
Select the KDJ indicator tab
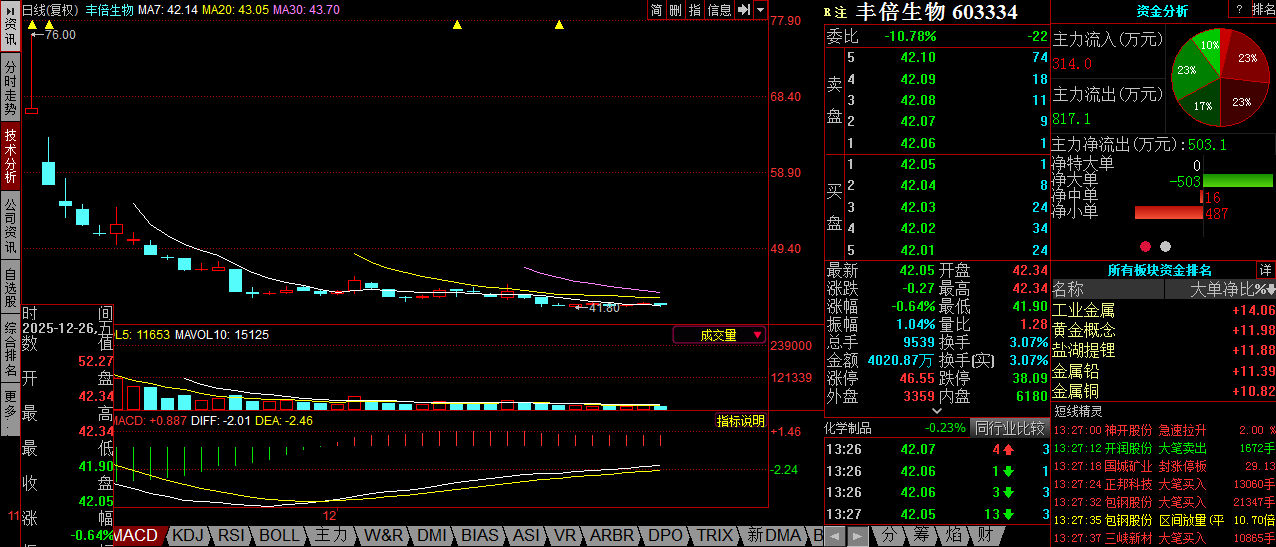coord(188,536)
